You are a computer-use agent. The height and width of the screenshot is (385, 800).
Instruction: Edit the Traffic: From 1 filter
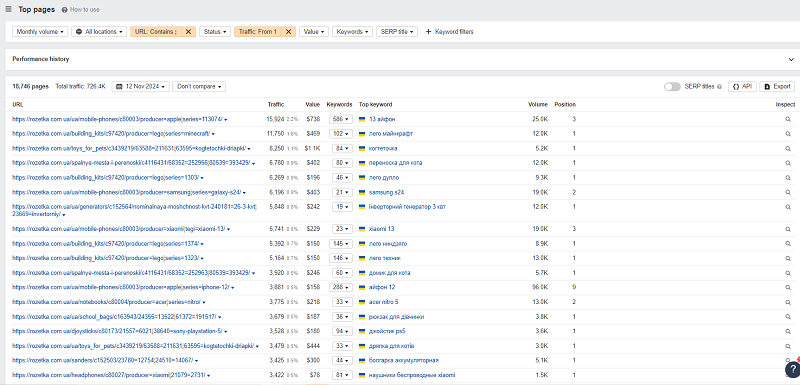pos(258,32)
